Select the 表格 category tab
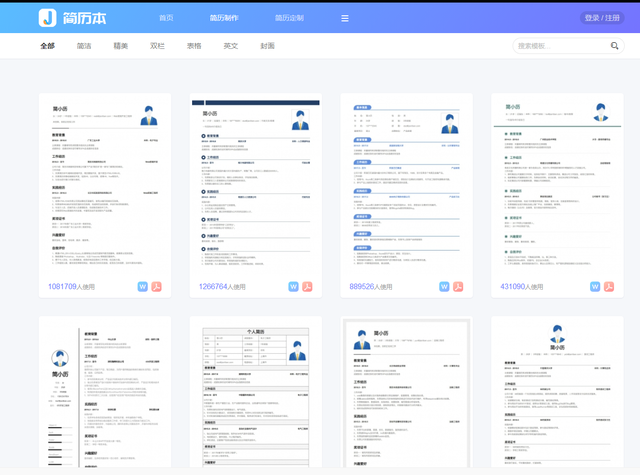The image size is (640, 475). click(194, 46)
